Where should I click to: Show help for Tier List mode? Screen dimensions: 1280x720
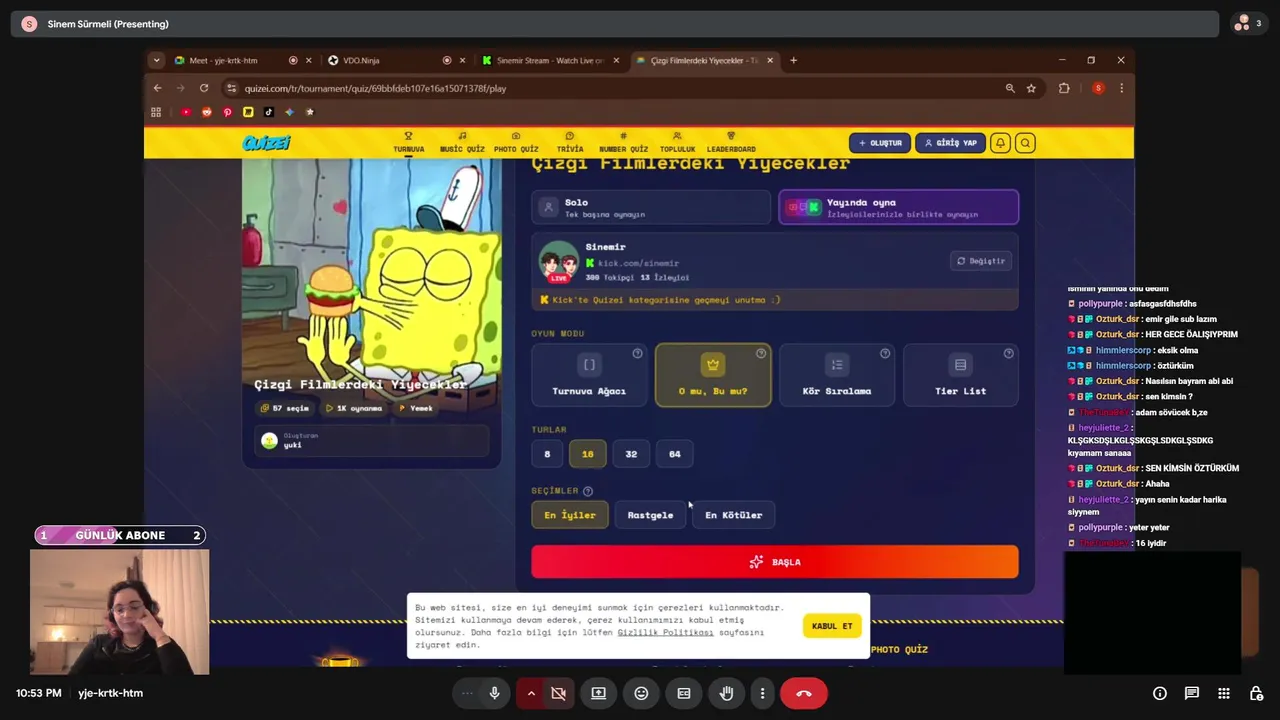click(1008, 353)
